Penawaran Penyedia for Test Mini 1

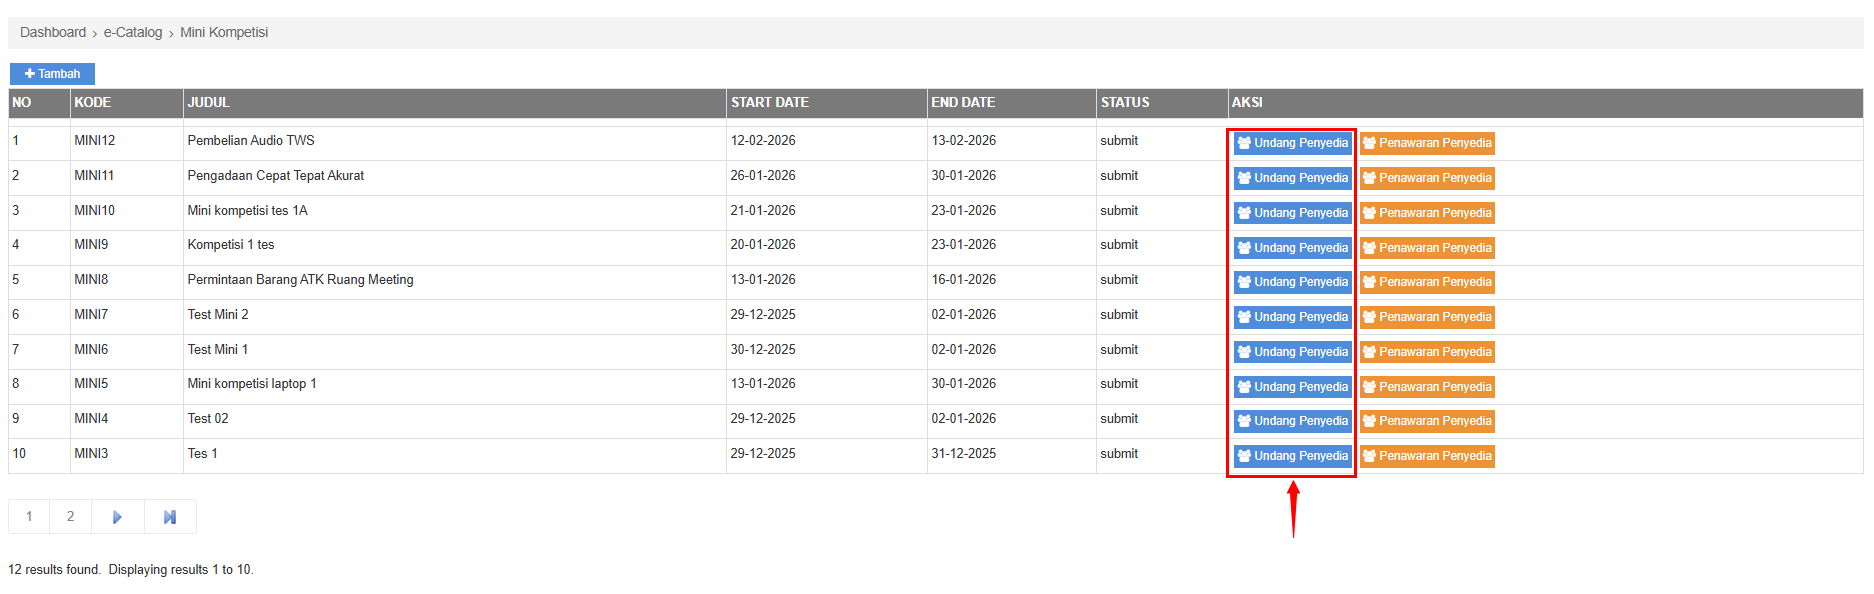click(1427, 352)
